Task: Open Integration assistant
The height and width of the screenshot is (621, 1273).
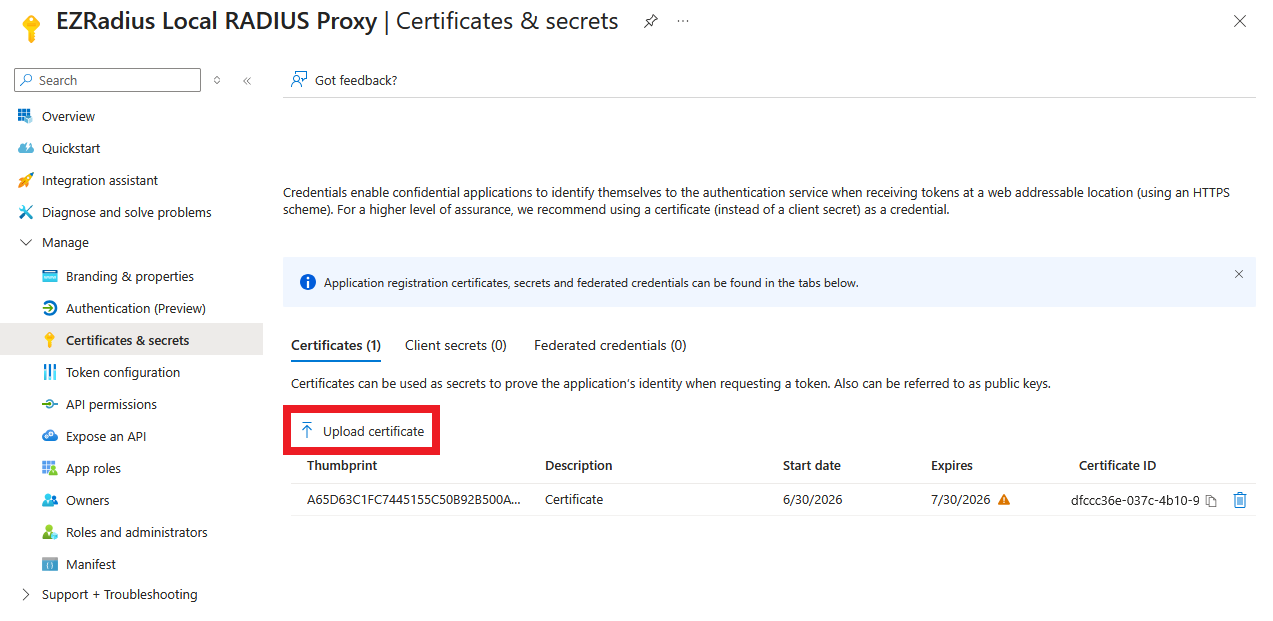Action: (100, 180)
